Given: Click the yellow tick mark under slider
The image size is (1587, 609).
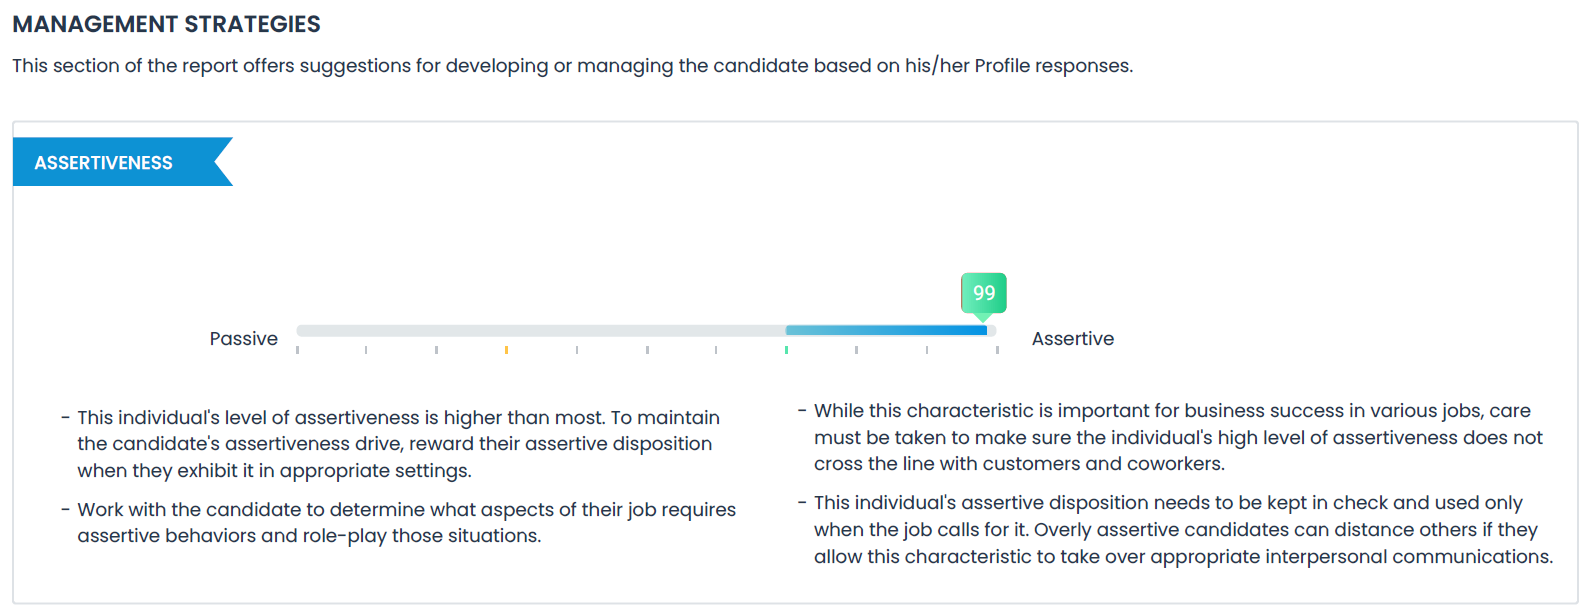Looking at the screenshot, I should [506, 350].
